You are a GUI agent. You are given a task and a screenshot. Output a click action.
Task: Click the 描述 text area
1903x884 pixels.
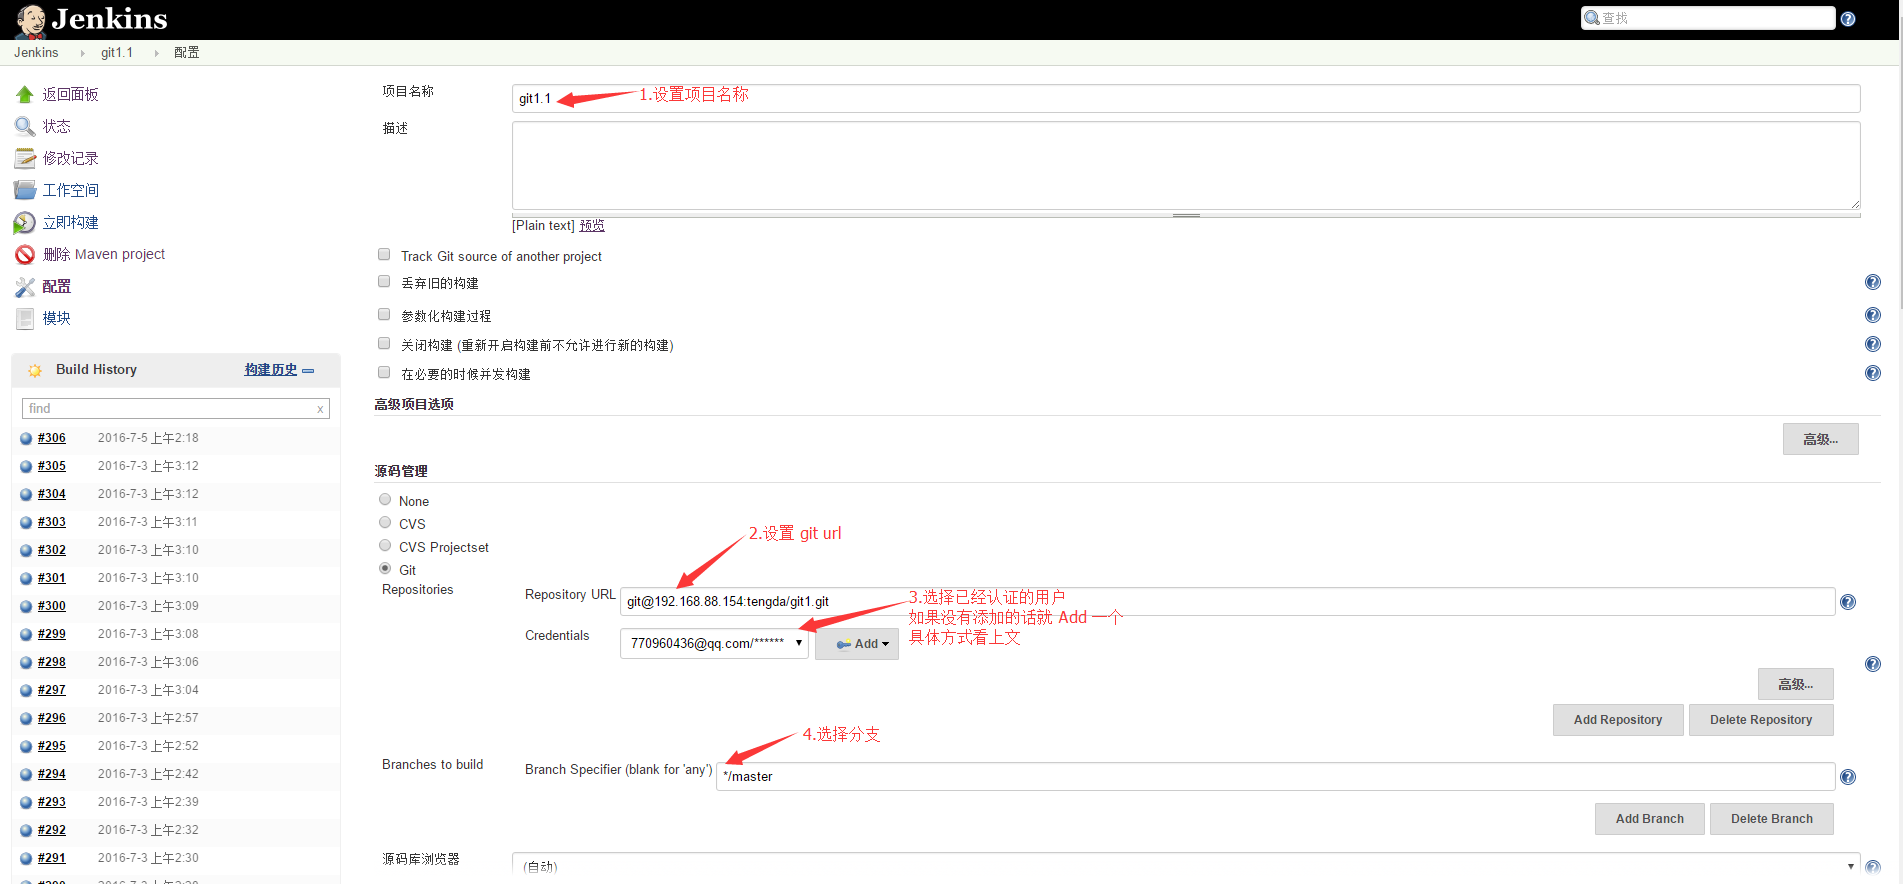[x=1186, y=166]
